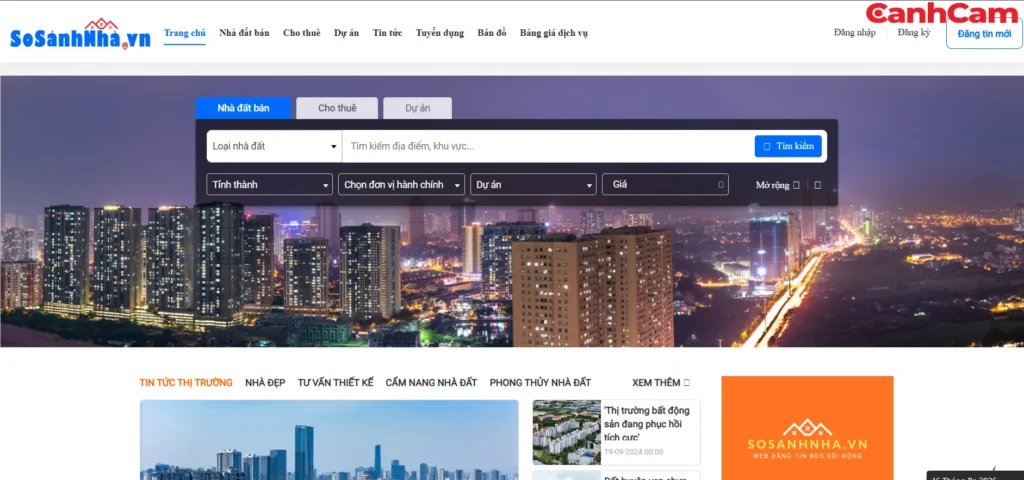Expand filters with Mở rộng

pos(777,185)
